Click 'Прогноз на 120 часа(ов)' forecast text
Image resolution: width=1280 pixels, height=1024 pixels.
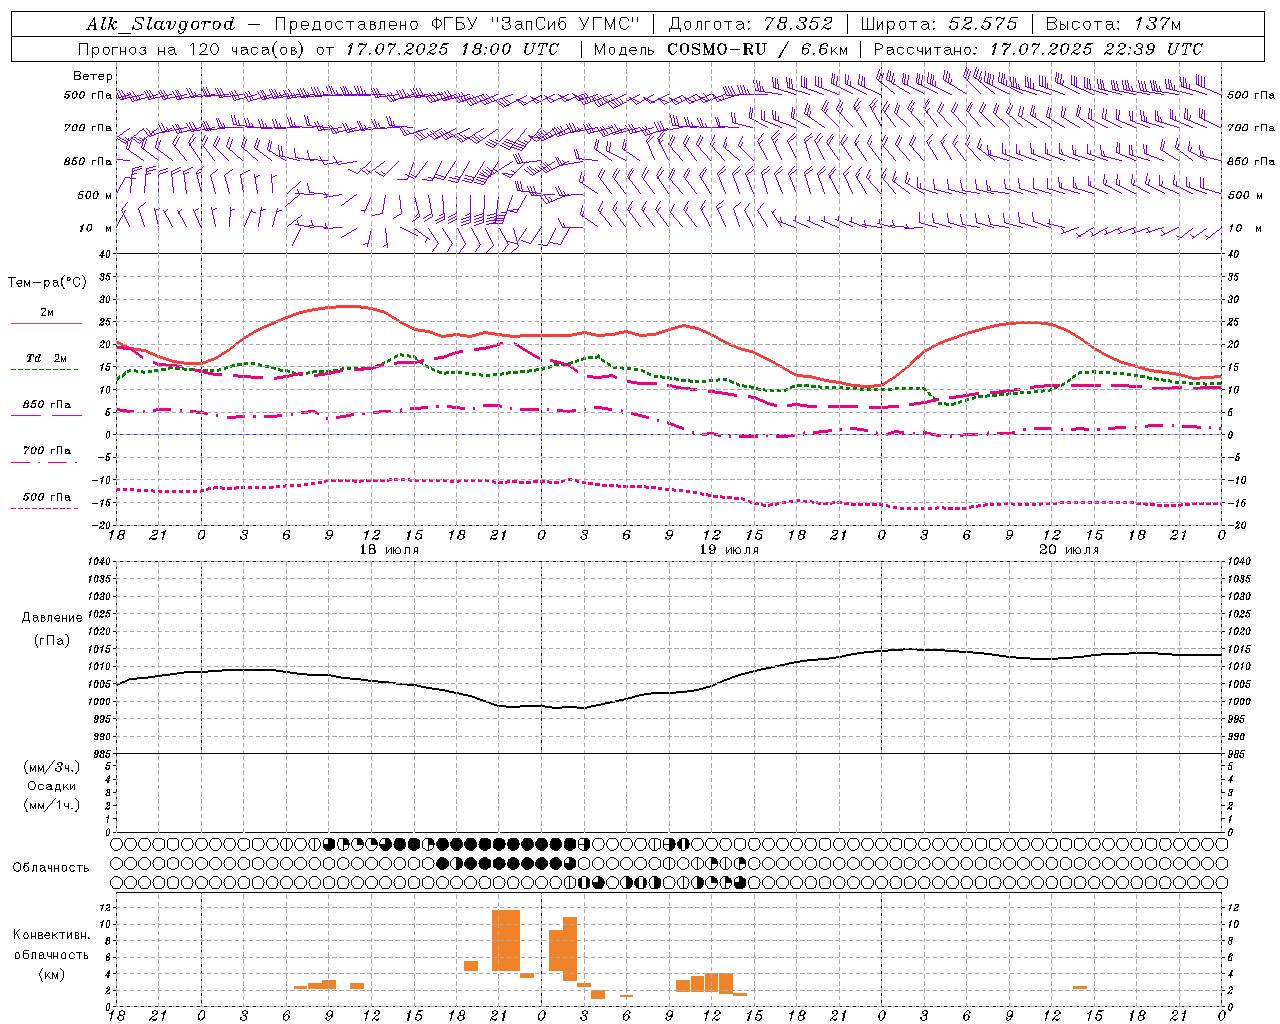pyautogui.click(x=192, y=49)
